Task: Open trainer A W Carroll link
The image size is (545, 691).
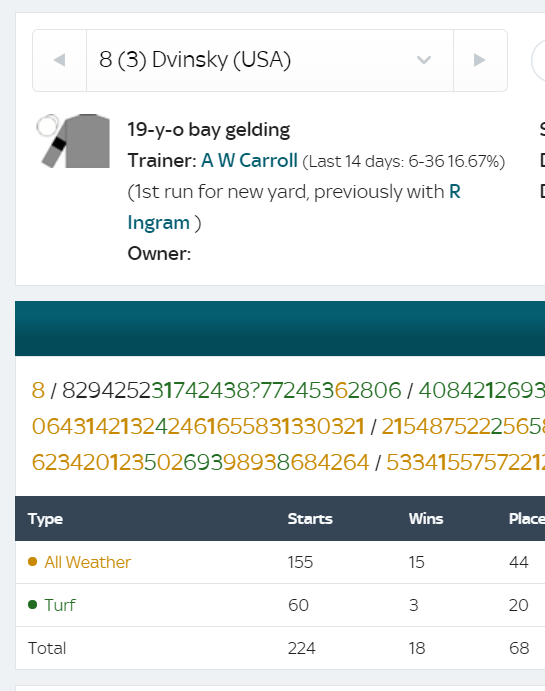Action: click(x=249, y=160)
